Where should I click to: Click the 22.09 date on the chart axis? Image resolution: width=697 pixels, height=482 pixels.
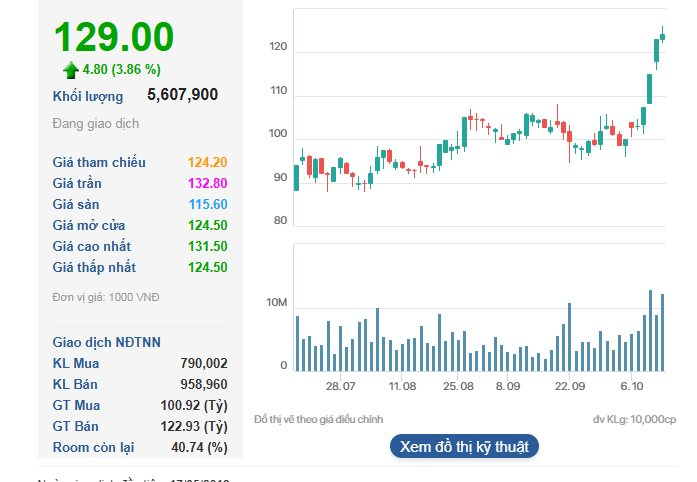coord(570,385)
